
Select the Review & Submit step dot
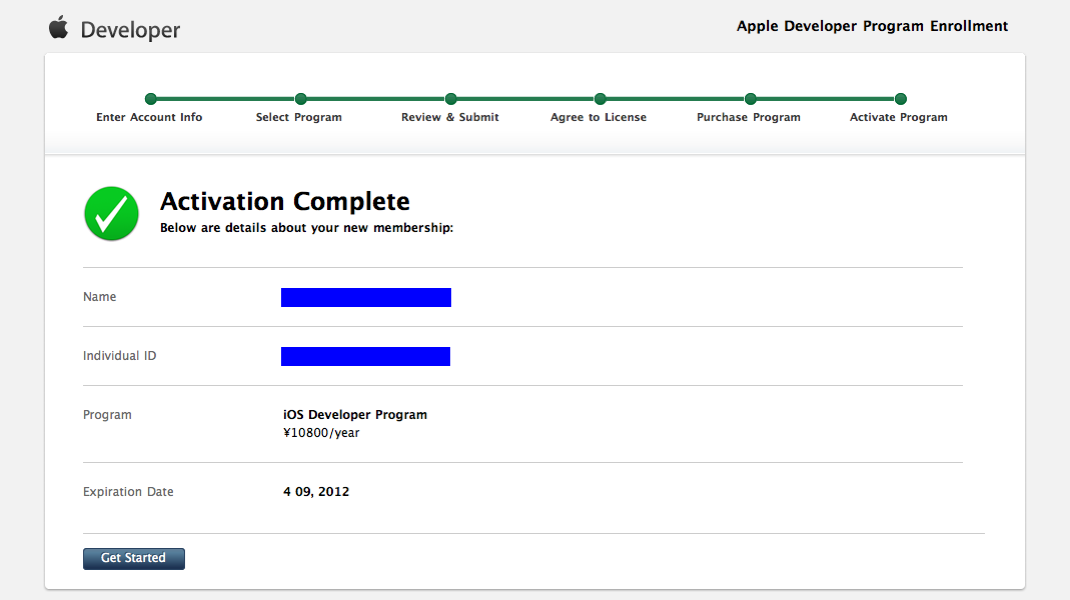click(450, 99)
